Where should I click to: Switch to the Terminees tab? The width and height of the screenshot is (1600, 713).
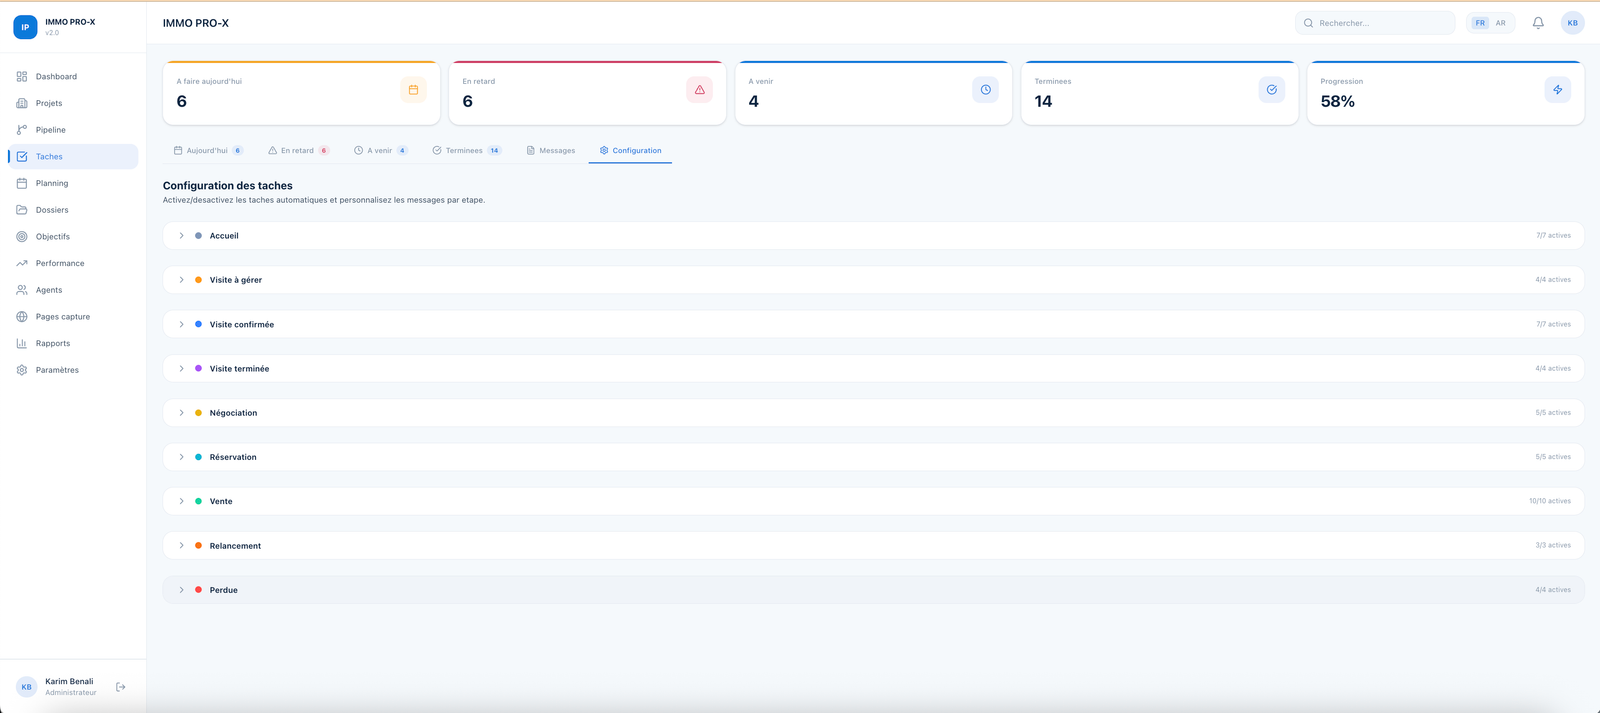(x=466, y=151)
